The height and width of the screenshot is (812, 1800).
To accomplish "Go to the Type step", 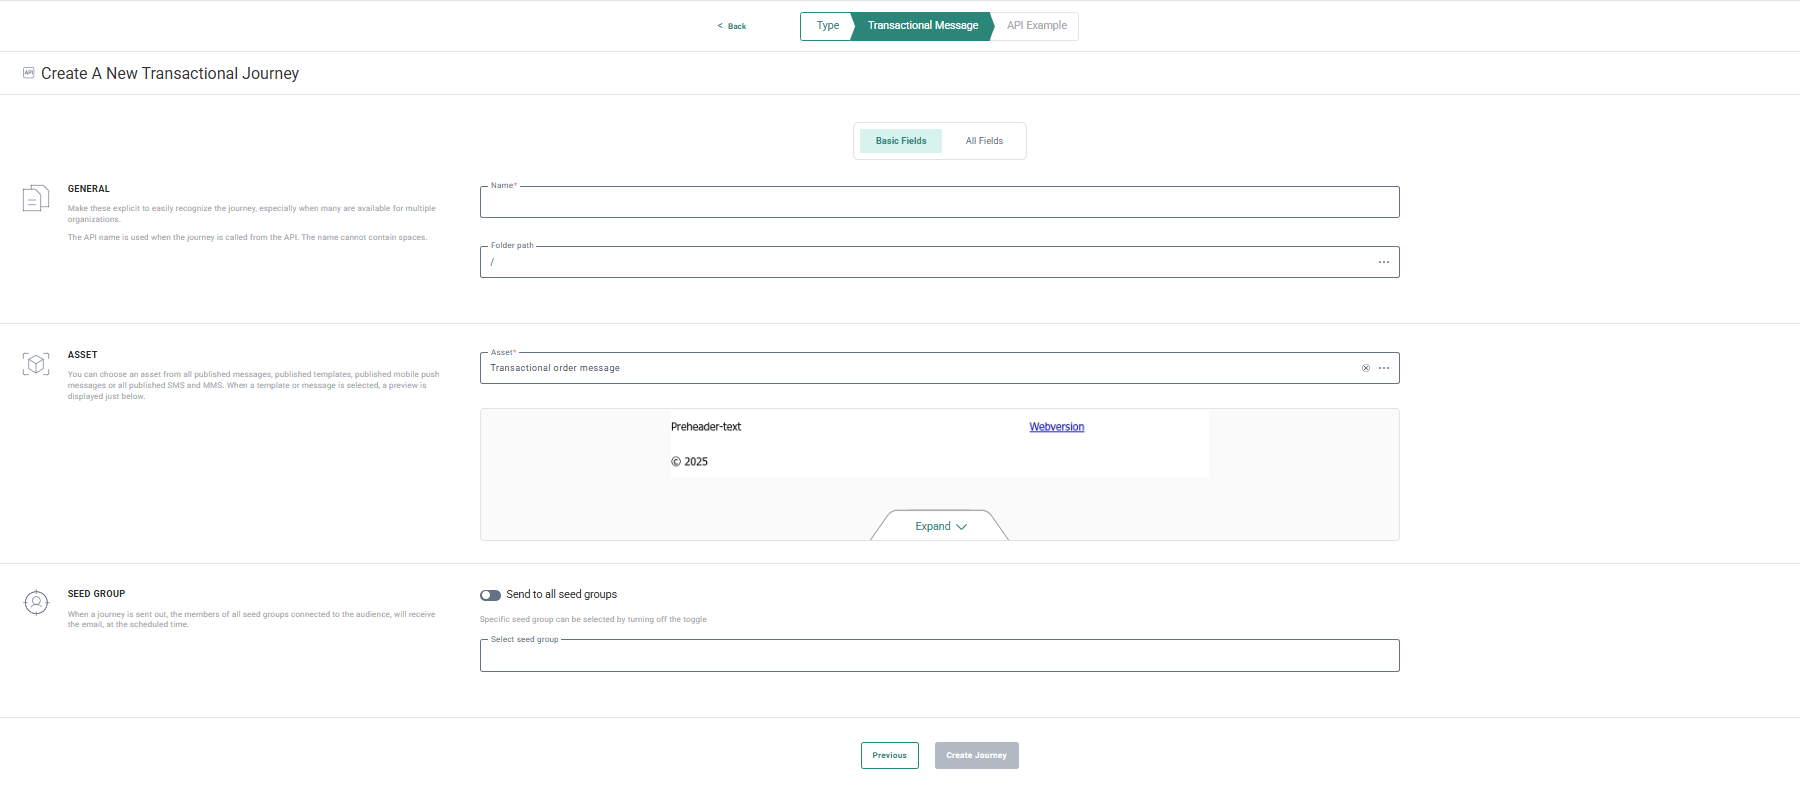I will click(x=827, y=26).
